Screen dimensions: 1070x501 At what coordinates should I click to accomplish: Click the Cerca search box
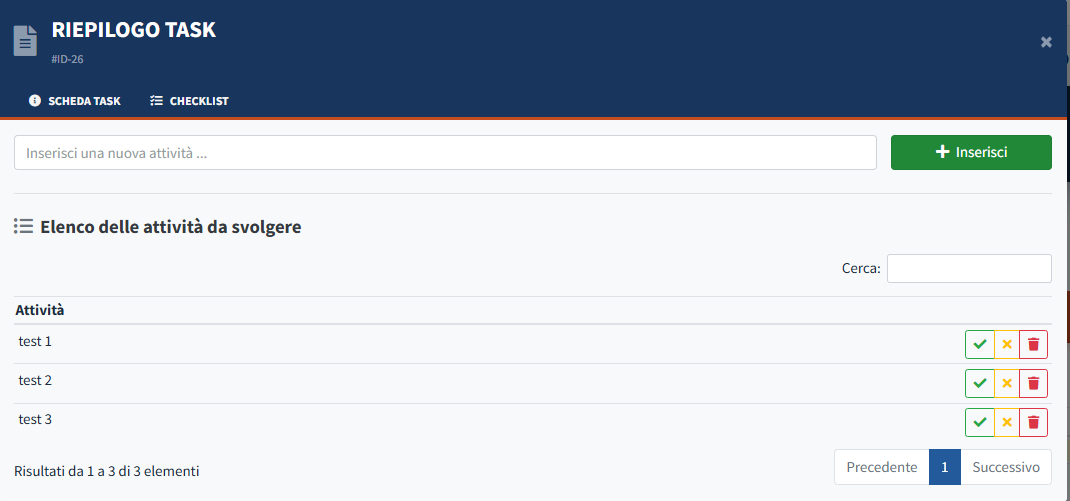click(x=969, y=268)
